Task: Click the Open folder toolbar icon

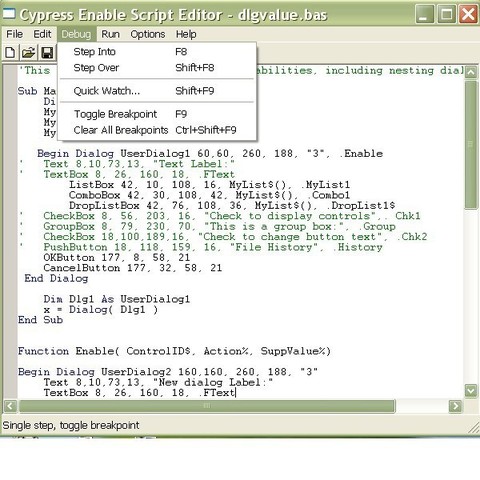Action: [x=29, y=53]
